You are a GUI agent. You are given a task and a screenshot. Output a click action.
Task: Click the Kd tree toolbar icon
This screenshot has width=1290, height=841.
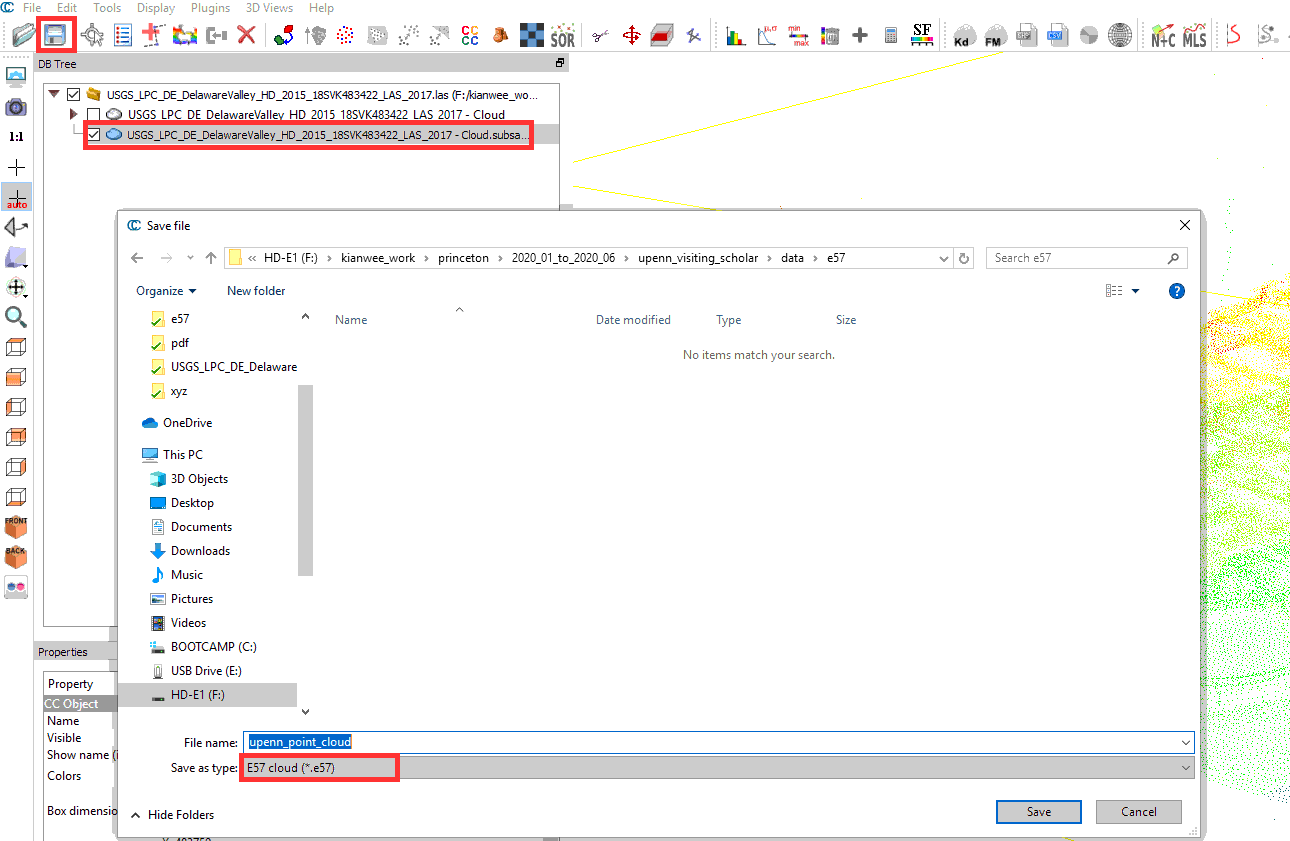point(964,37)
